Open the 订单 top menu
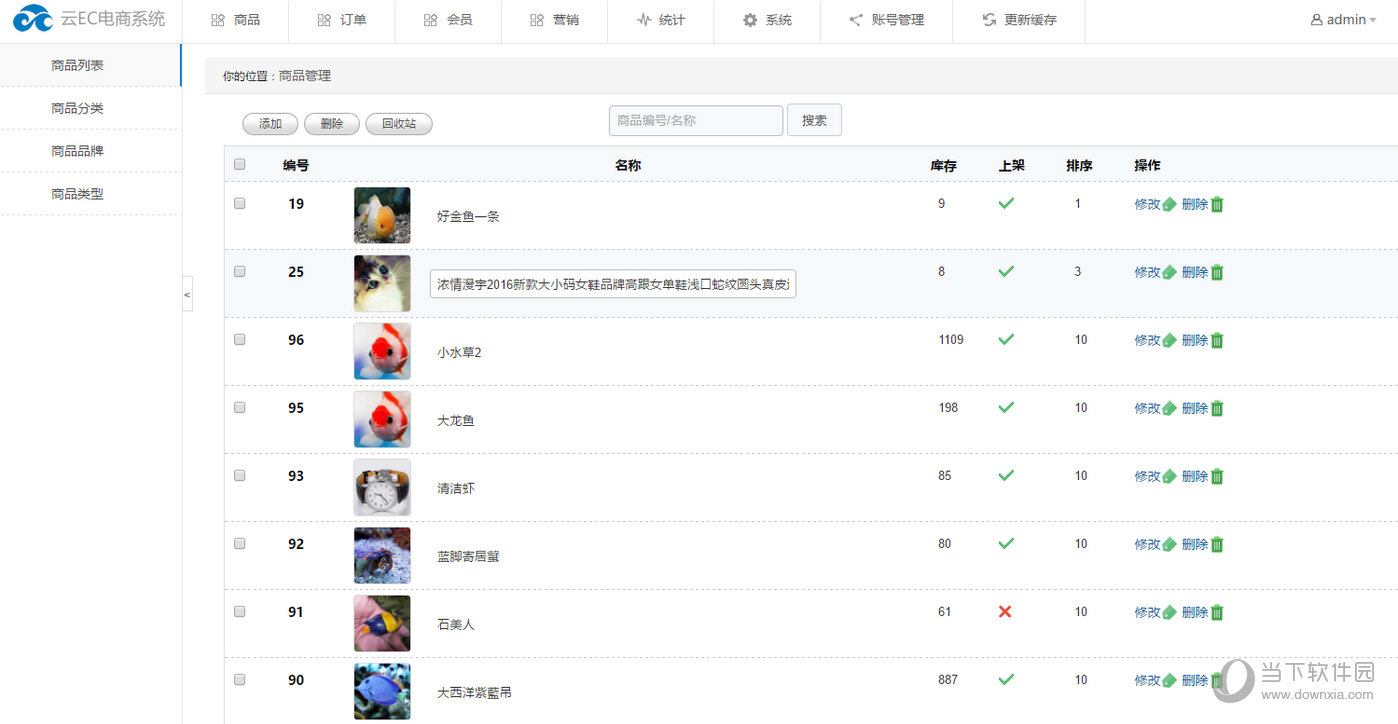The image size is (1398, 724). [342, 21]
